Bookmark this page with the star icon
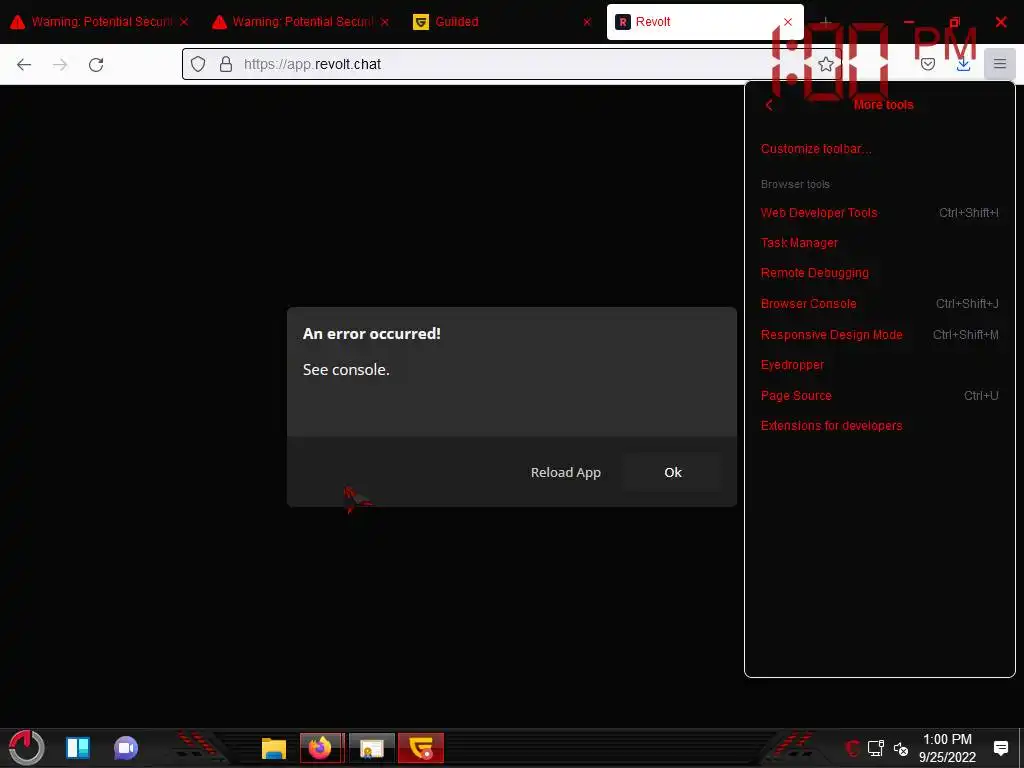Image resolution: width=1024 pixels, height=768 pixels. click(x=825, y=64)
